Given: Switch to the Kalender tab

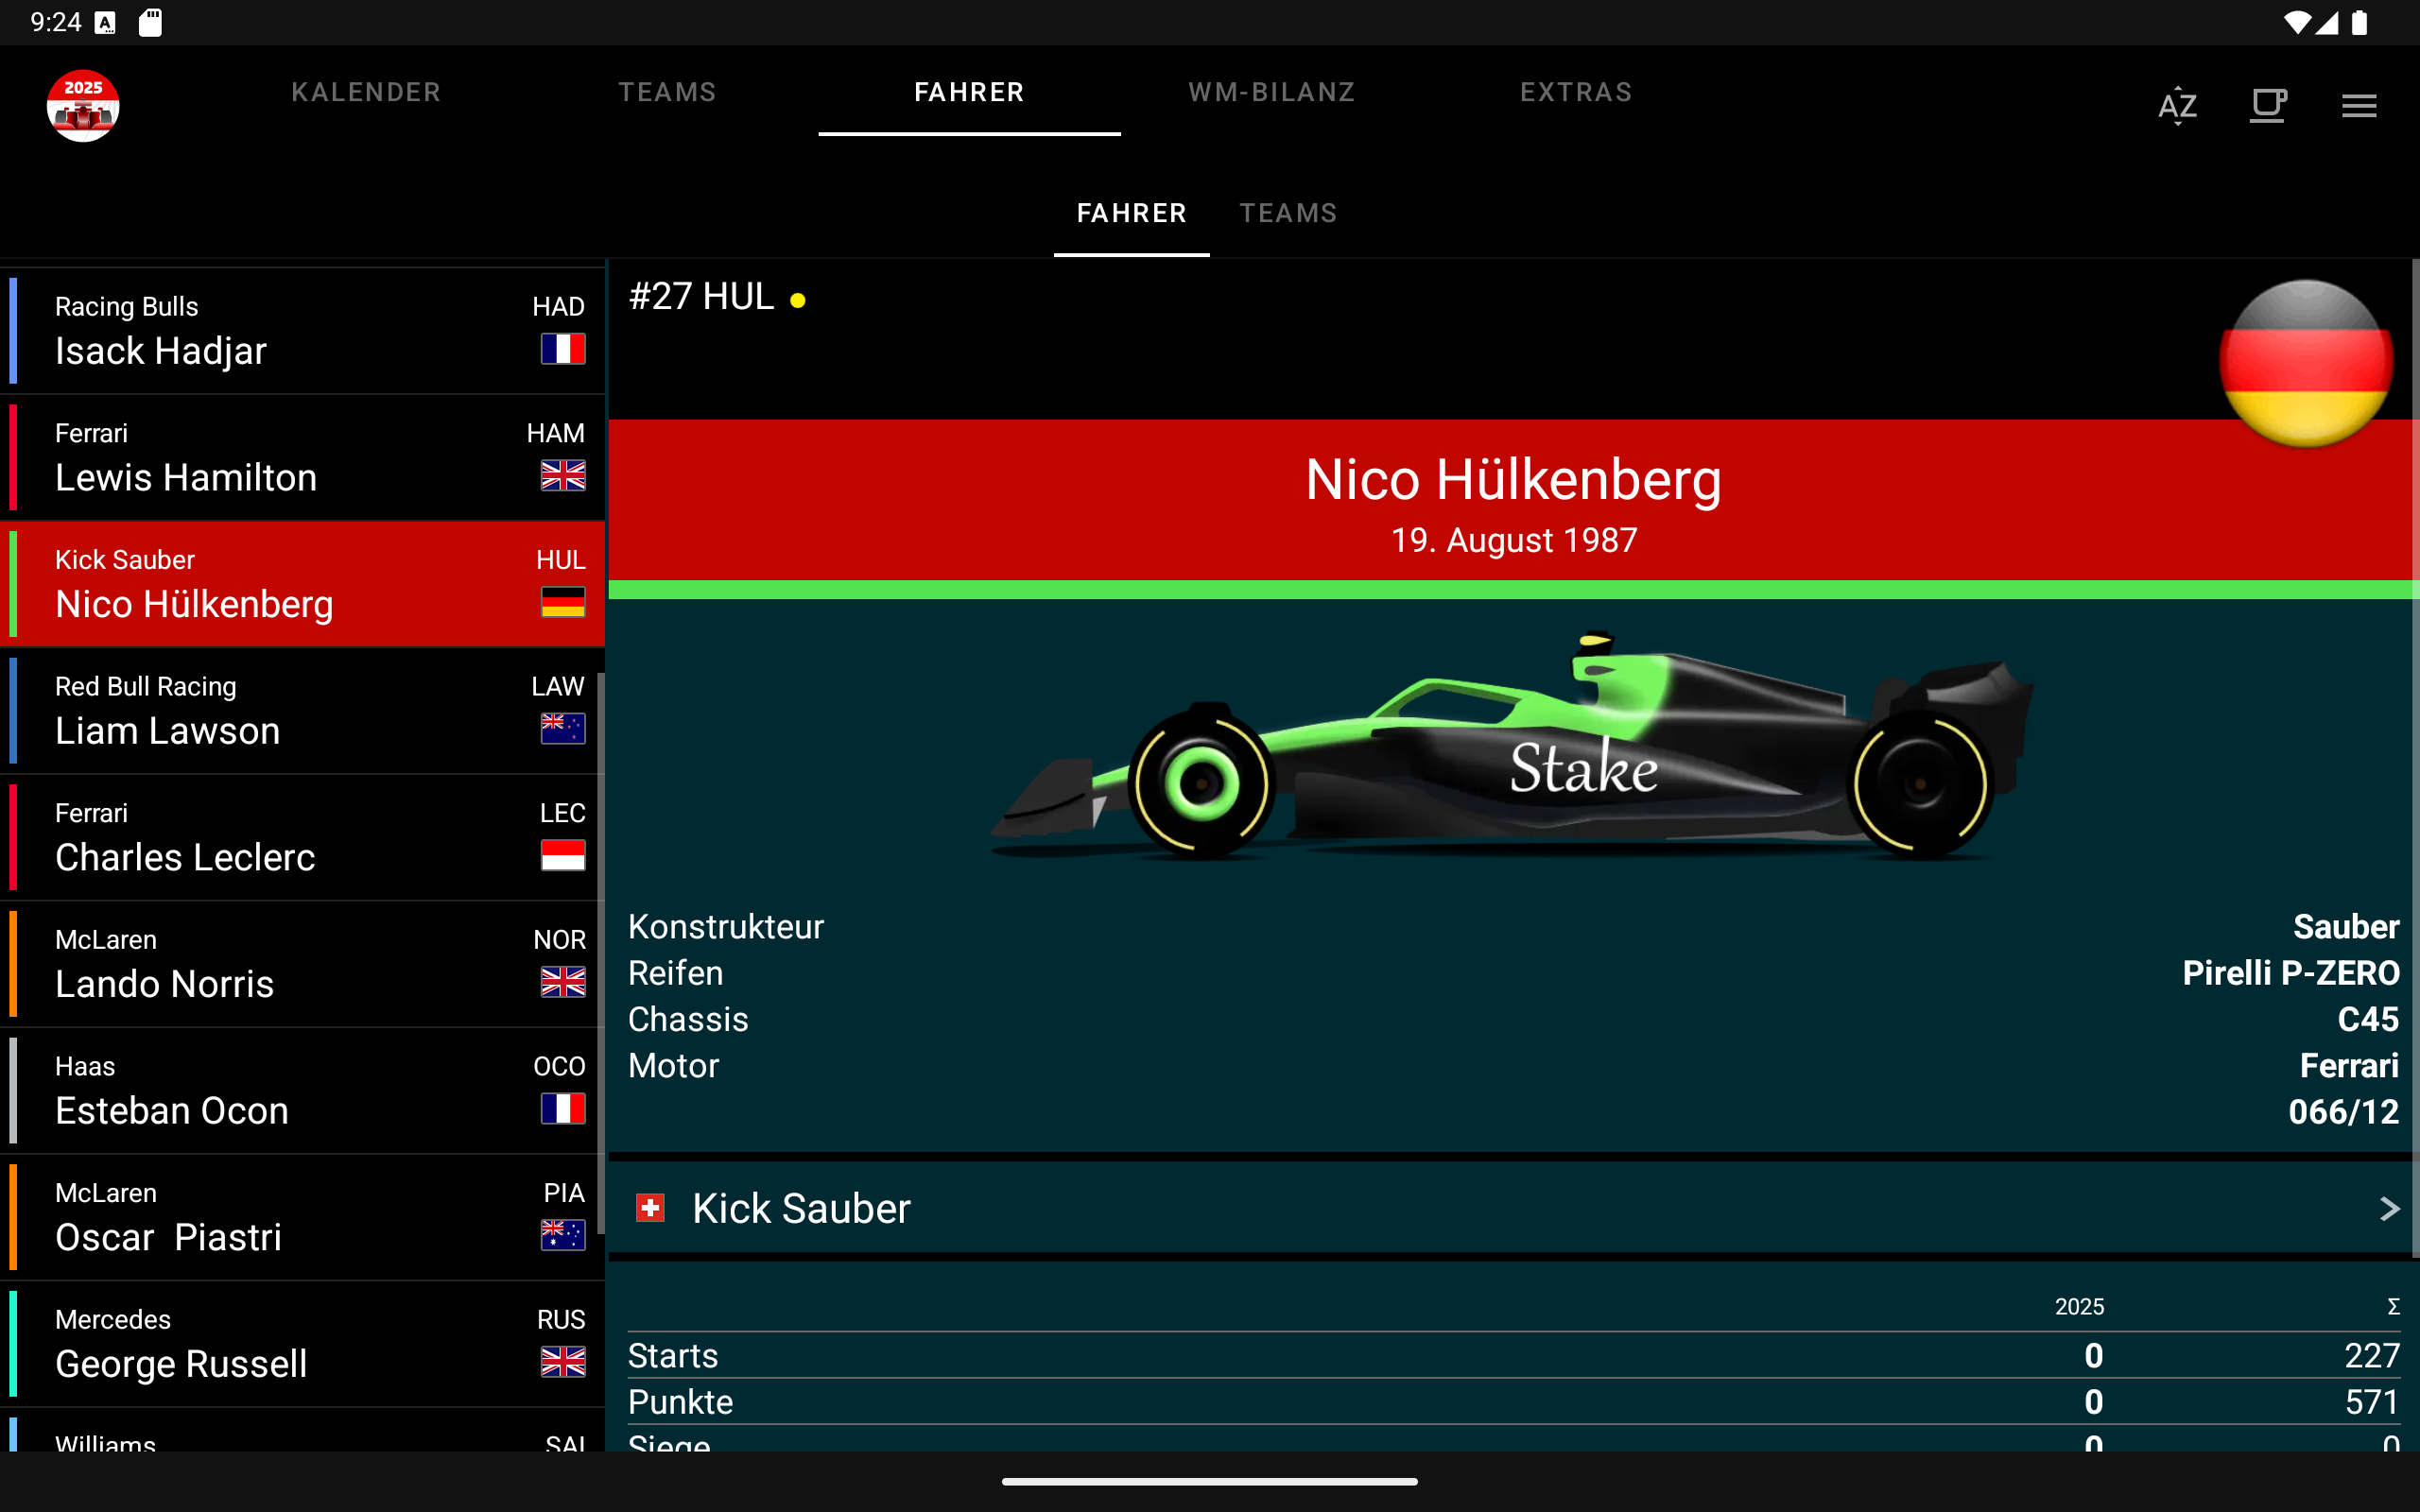Looking at the screenshot, I should pyautogui.click(x=366, y=92).
